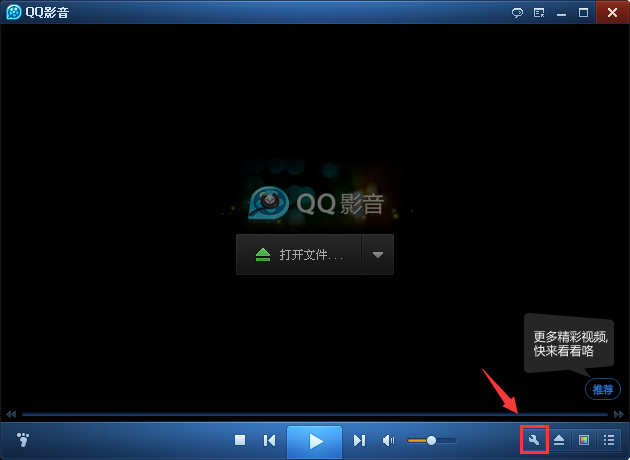Open the 推荐 recommendations button

603,389
